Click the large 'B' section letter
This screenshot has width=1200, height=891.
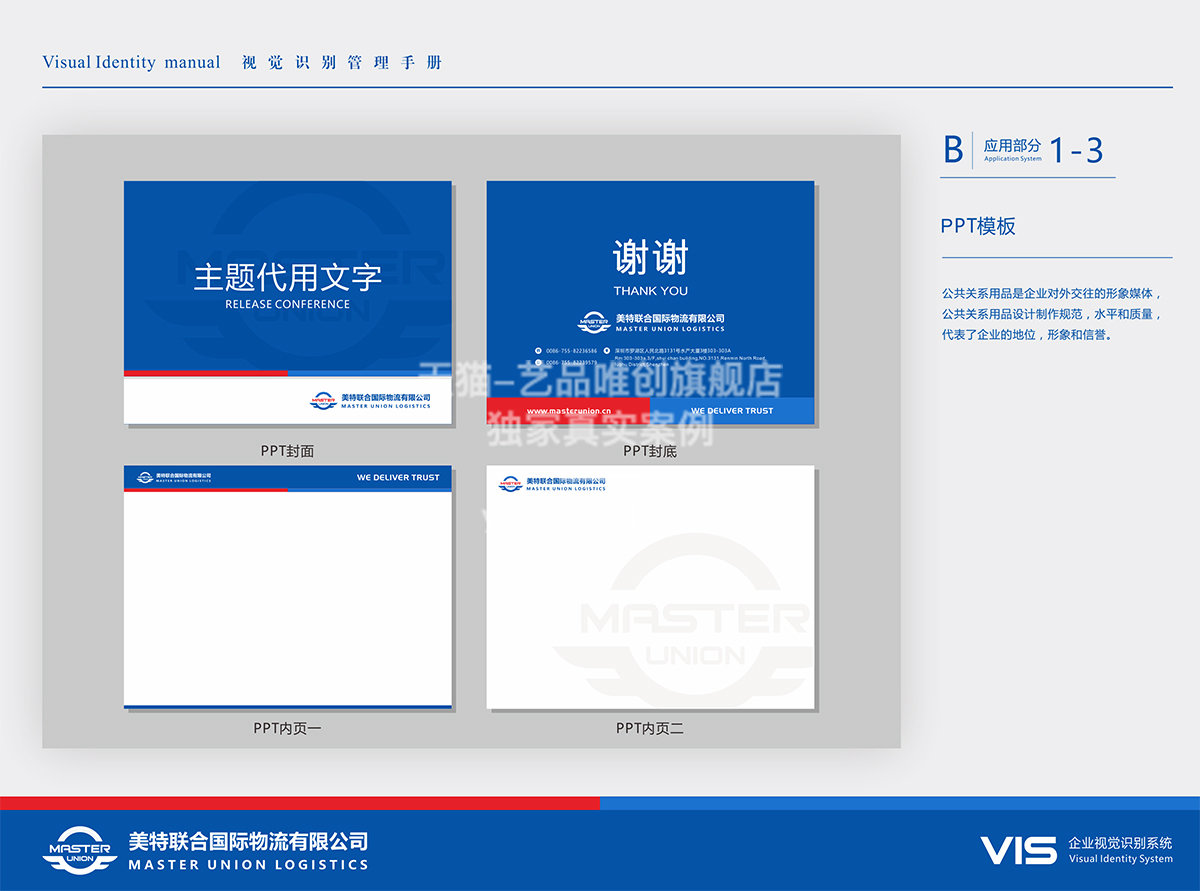953,150
